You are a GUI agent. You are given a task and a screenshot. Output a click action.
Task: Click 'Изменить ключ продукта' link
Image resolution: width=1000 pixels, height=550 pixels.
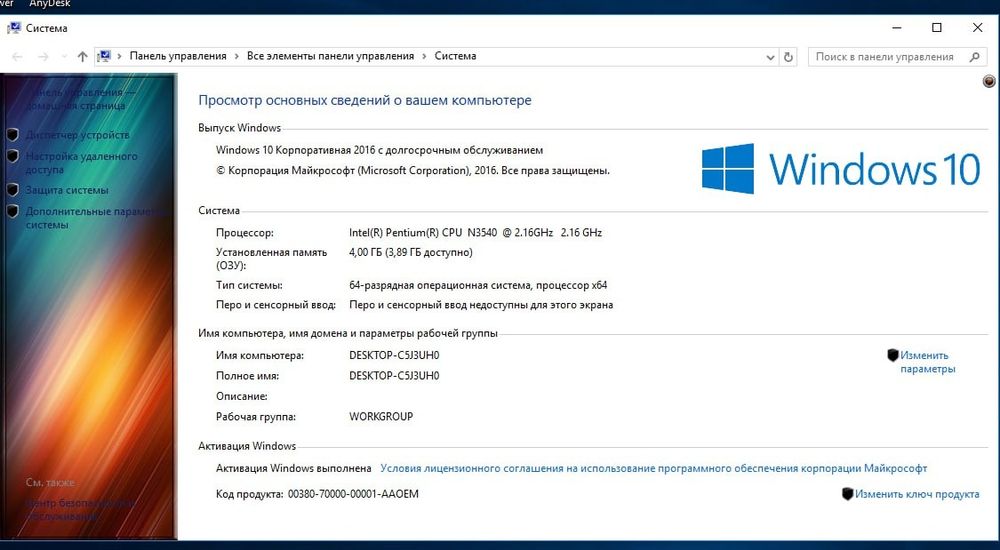click(x=917, y=494)
